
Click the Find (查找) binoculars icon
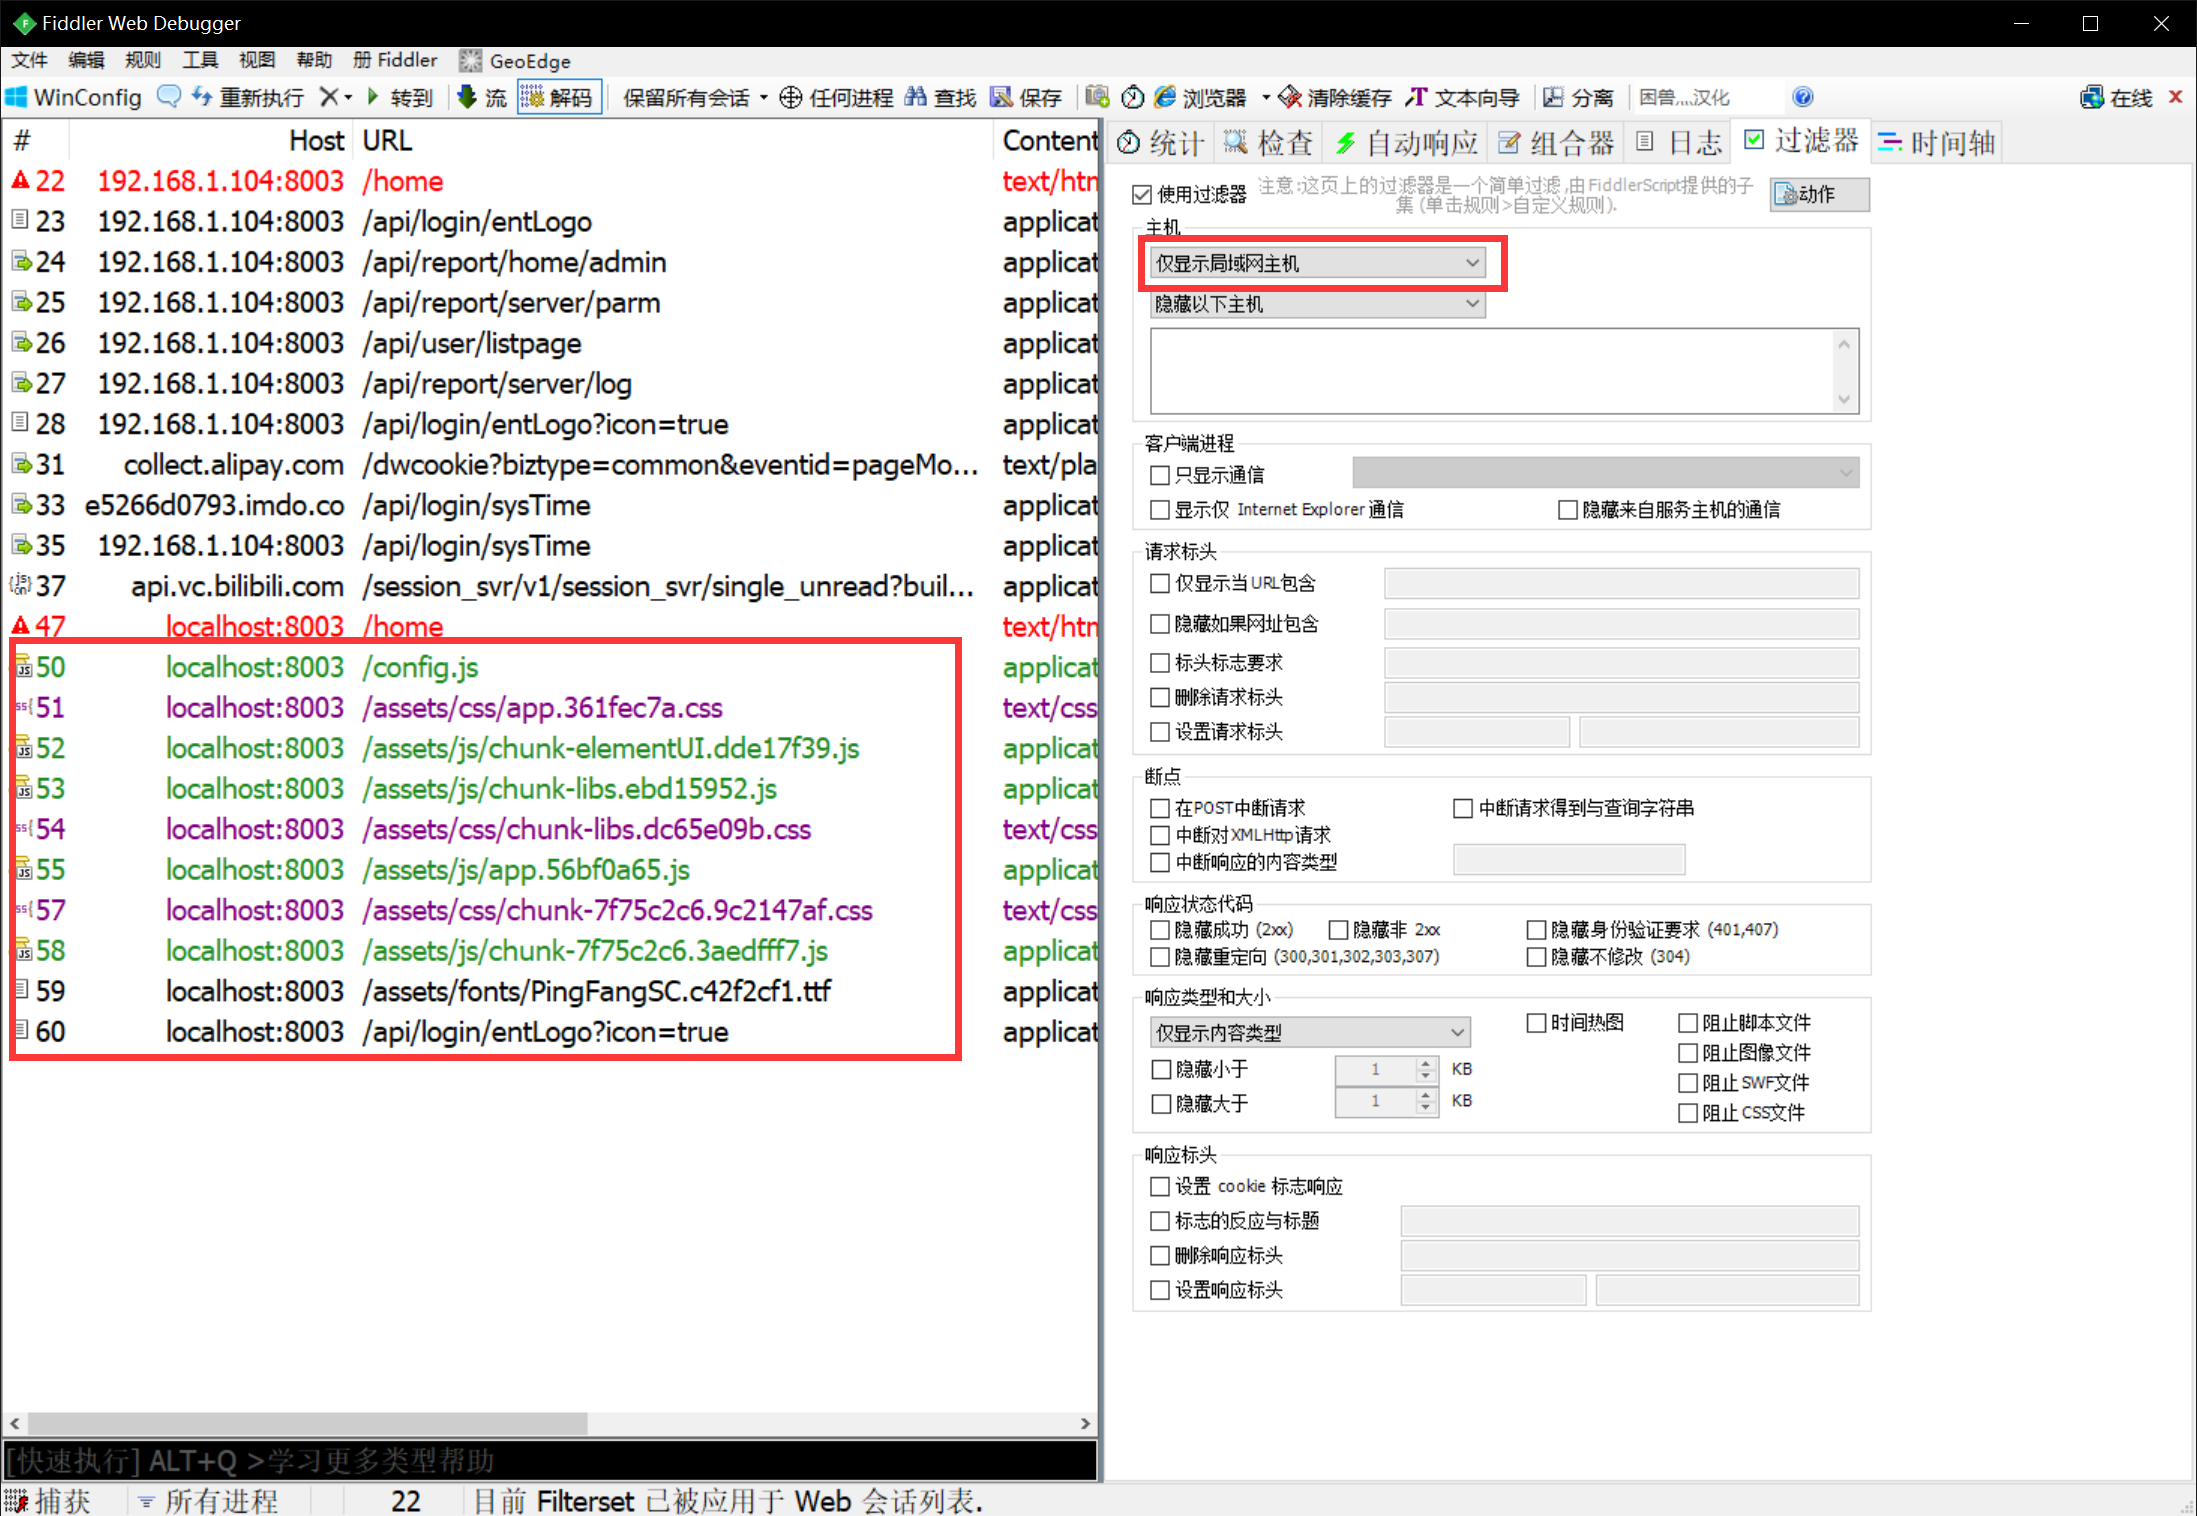click(915, 97)
